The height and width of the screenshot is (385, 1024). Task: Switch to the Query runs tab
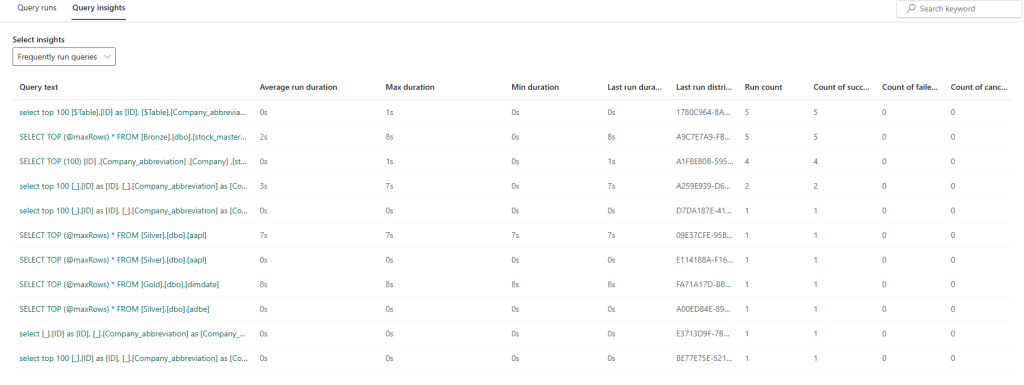tap(37, 8)
